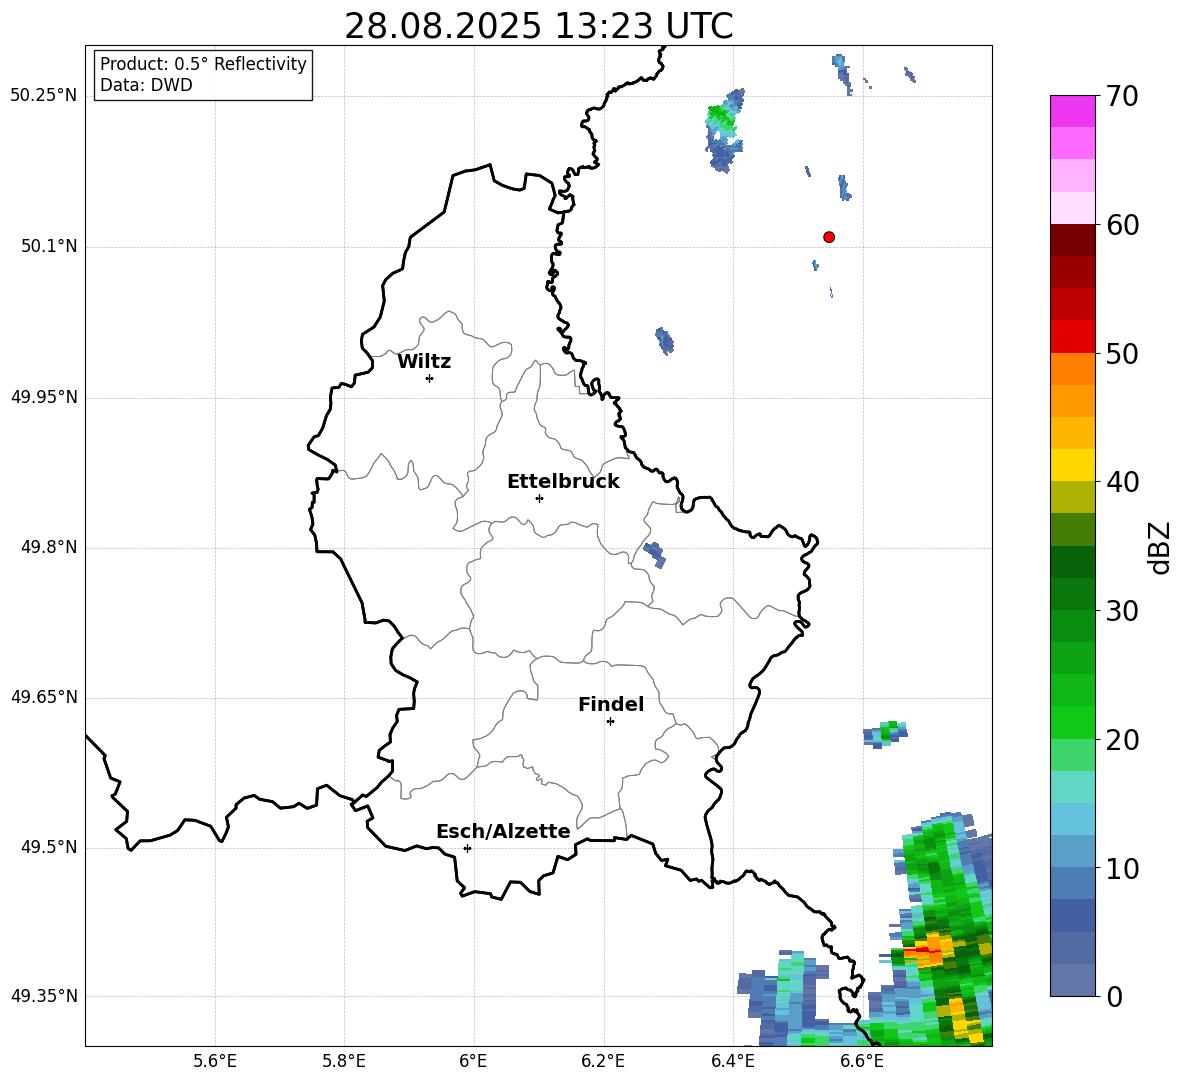The image size is (1184, 1081).
Task: Click the "49.65°N" latitude label
Action: click(x=44, y=697)
